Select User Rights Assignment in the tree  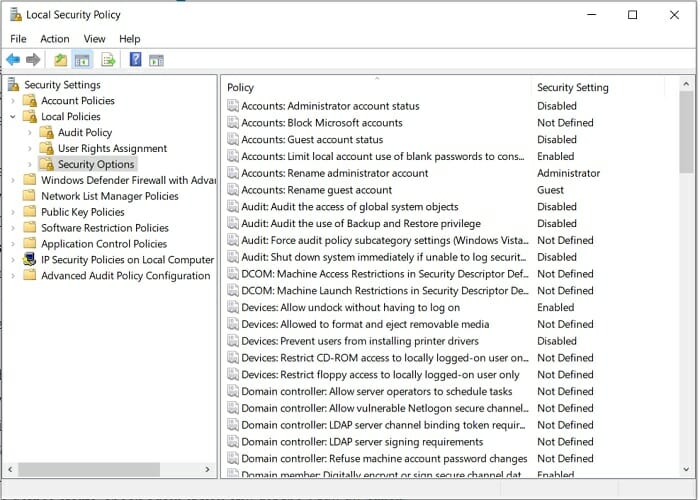(x=112, y=149)
